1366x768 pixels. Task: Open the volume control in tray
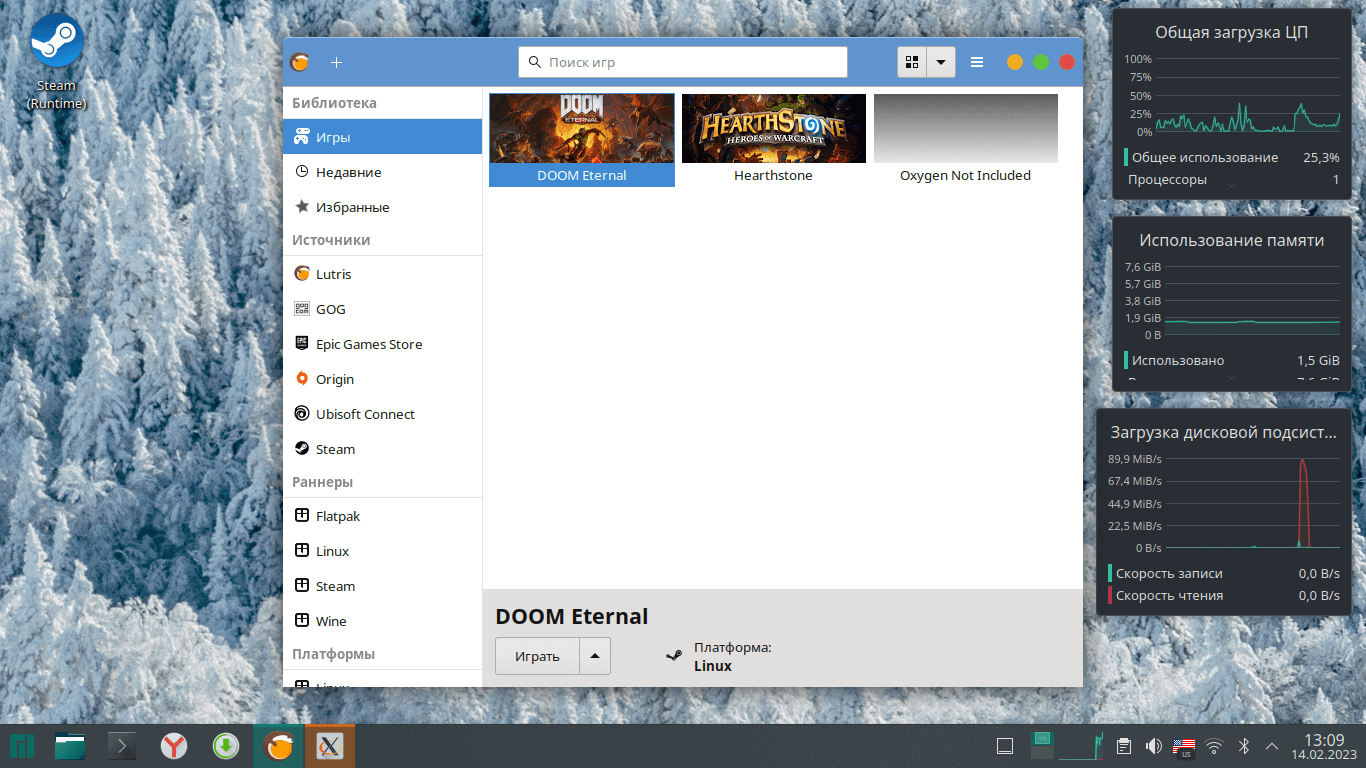pos(1153,746)
